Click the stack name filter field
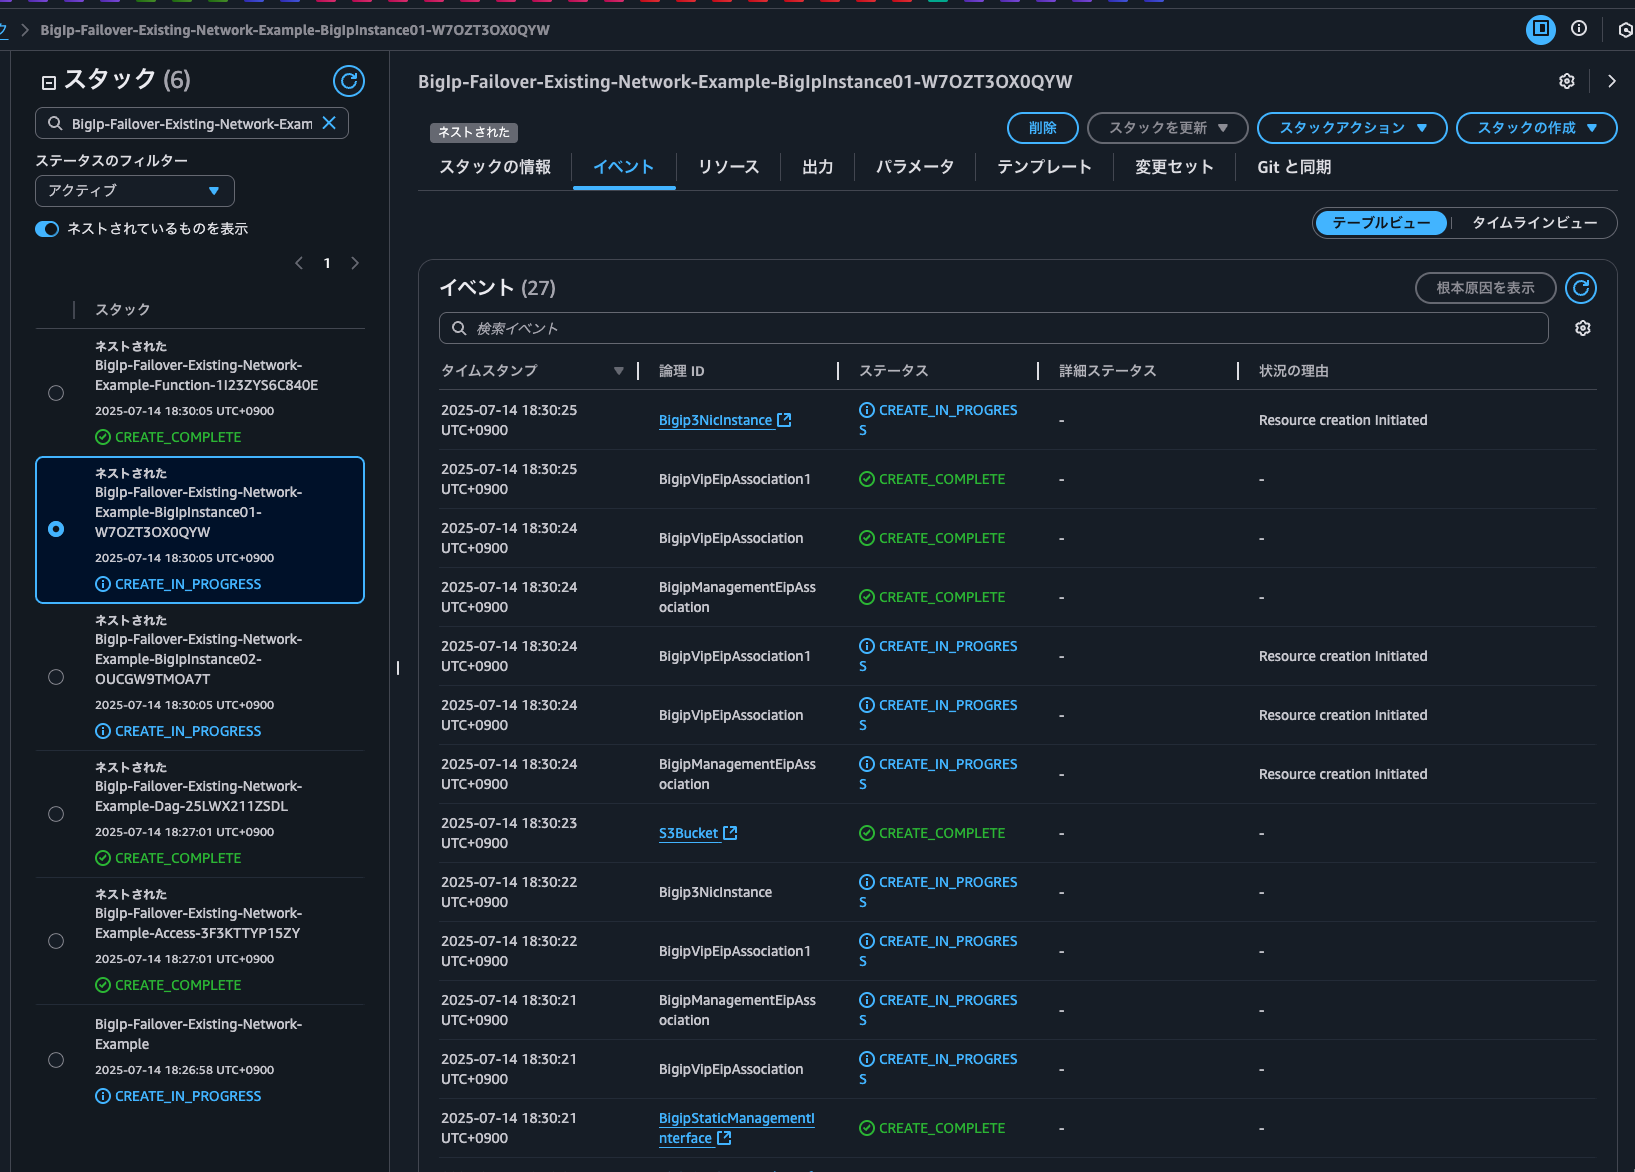The height and width of the screenshot is (1172, 1635). point(191,123)
